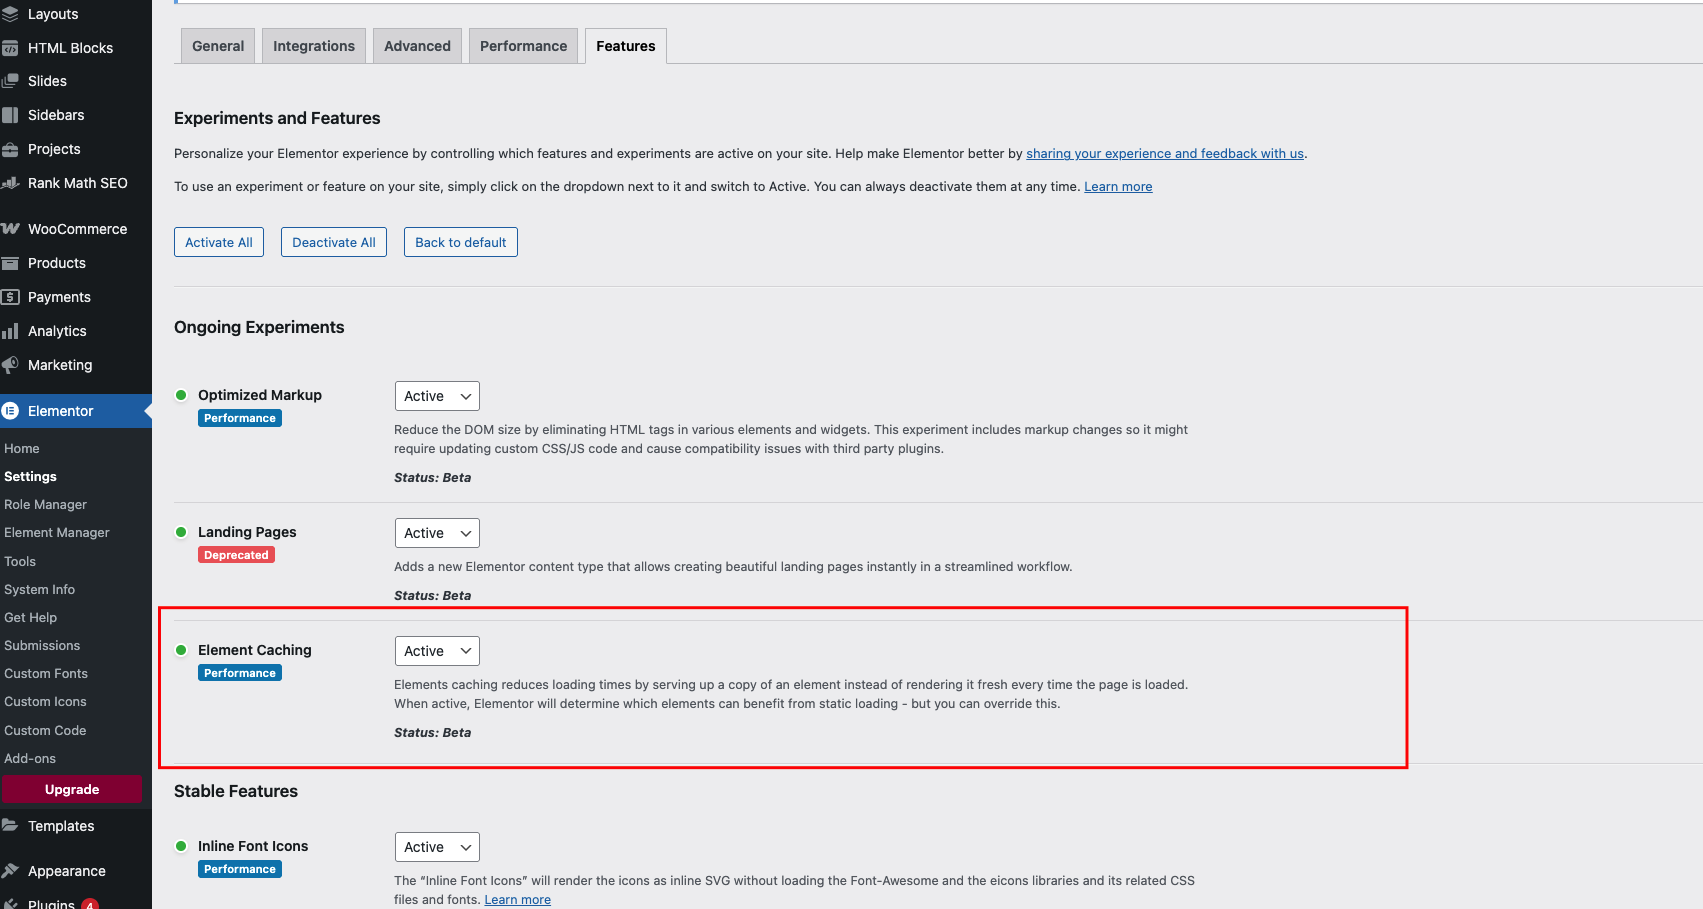Click the Back to default button

coord(461,242)
